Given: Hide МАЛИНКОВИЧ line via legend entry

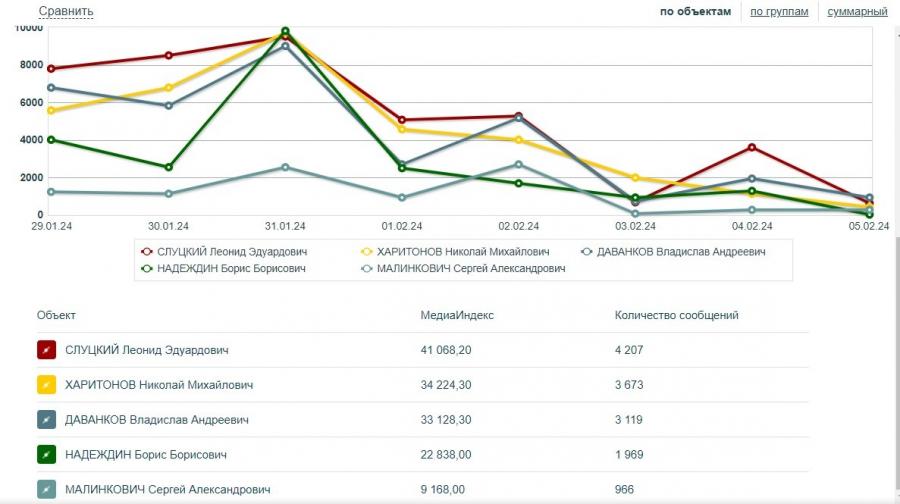Looking at the screenshot, I should coord(456,268).
